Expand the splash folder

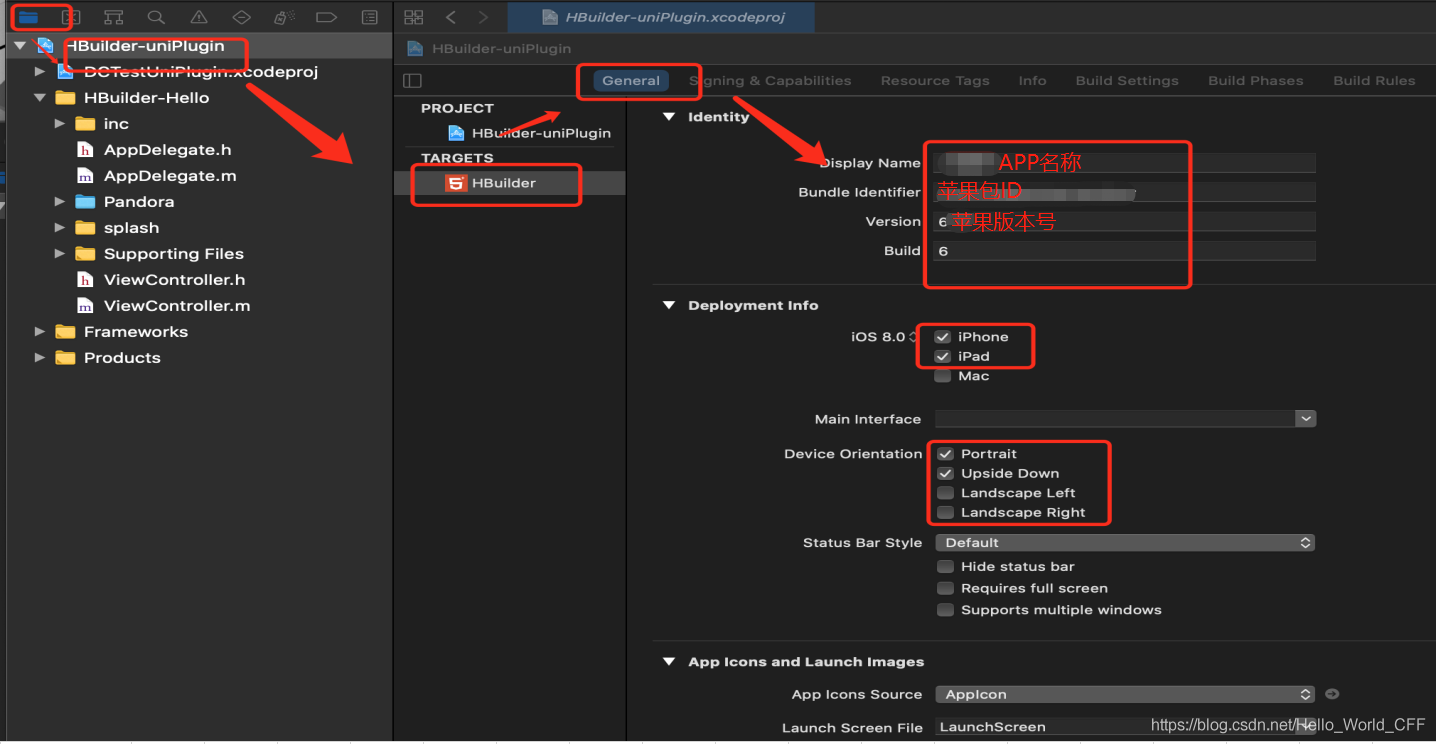coord(60,228)
